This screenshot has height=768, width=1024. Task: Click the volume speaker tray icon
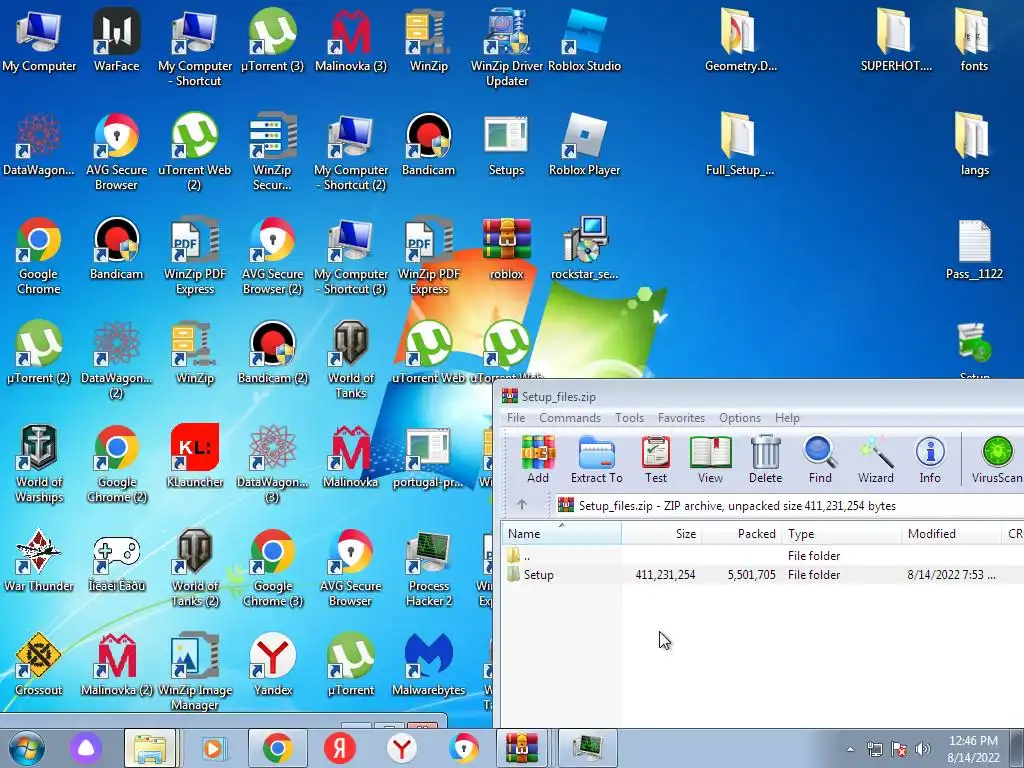click(x=923, y=749)
